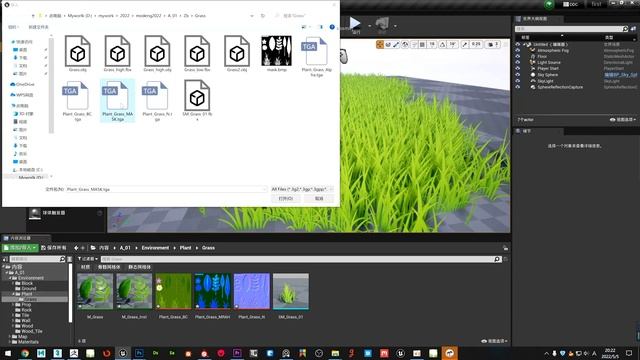The height and width of the screenshot is (360, 640).
Task: Click the Launch icon in Unreal toolbar
Action: (382, 24)
